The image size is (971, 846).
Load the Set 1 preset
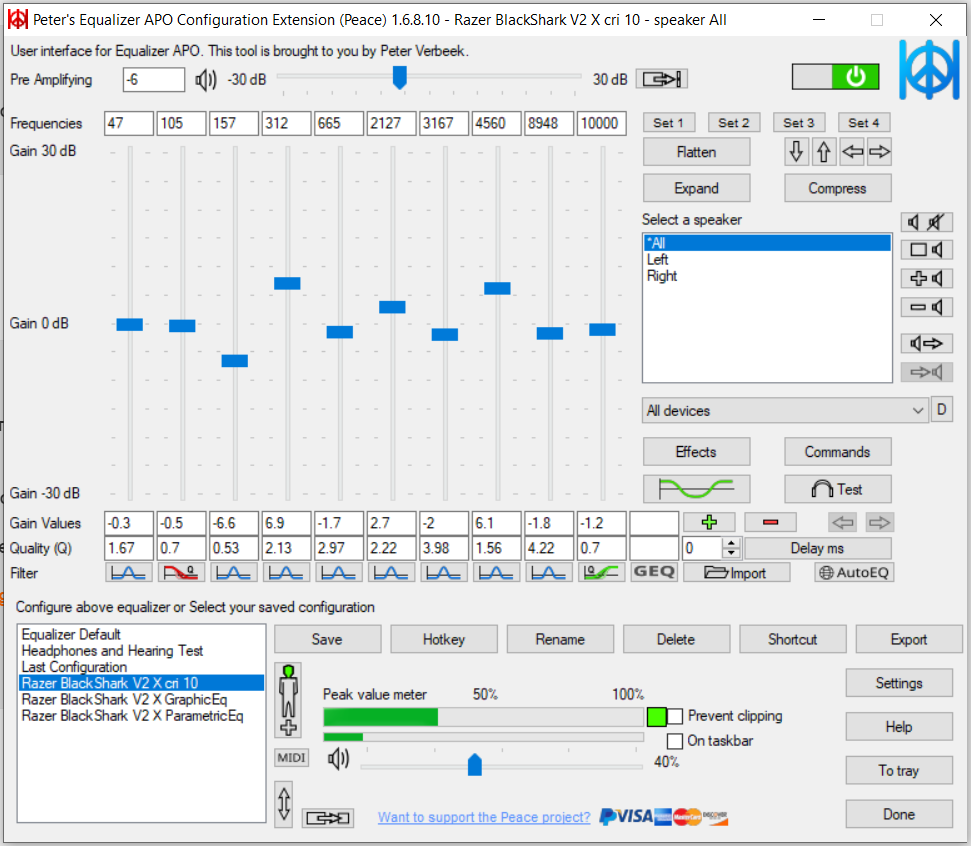(669, 123)
